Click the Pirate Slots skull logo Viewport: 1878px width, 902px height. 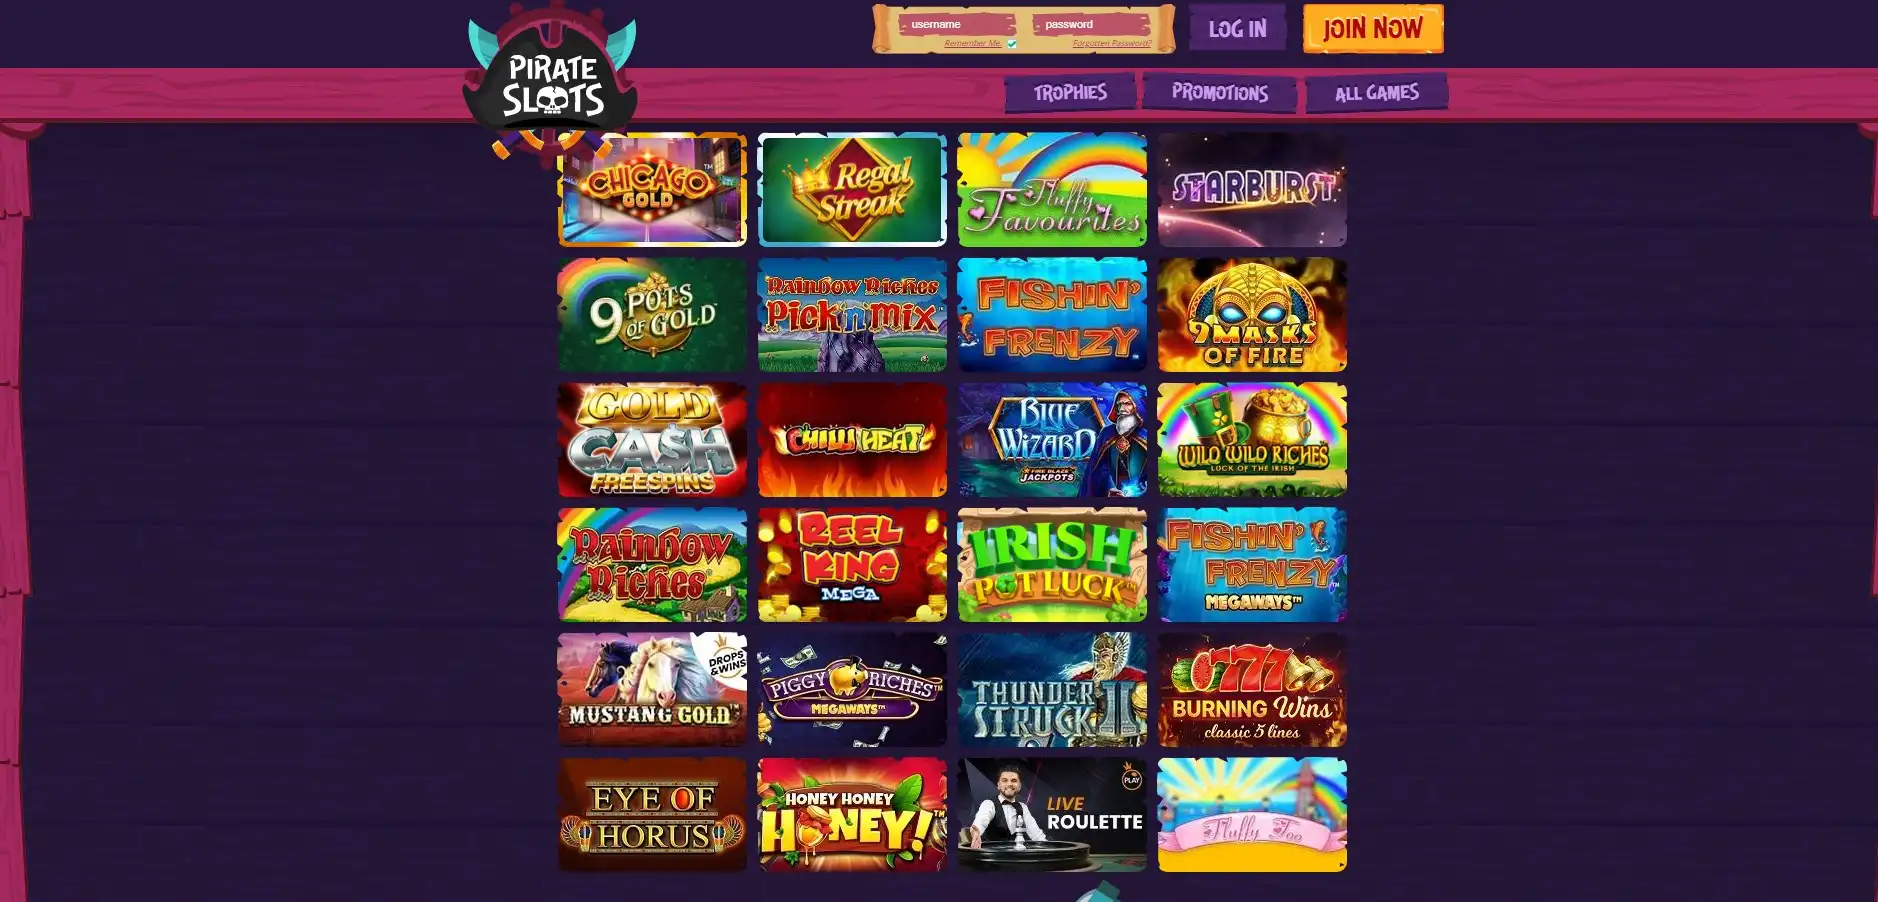tap(551, 80)
